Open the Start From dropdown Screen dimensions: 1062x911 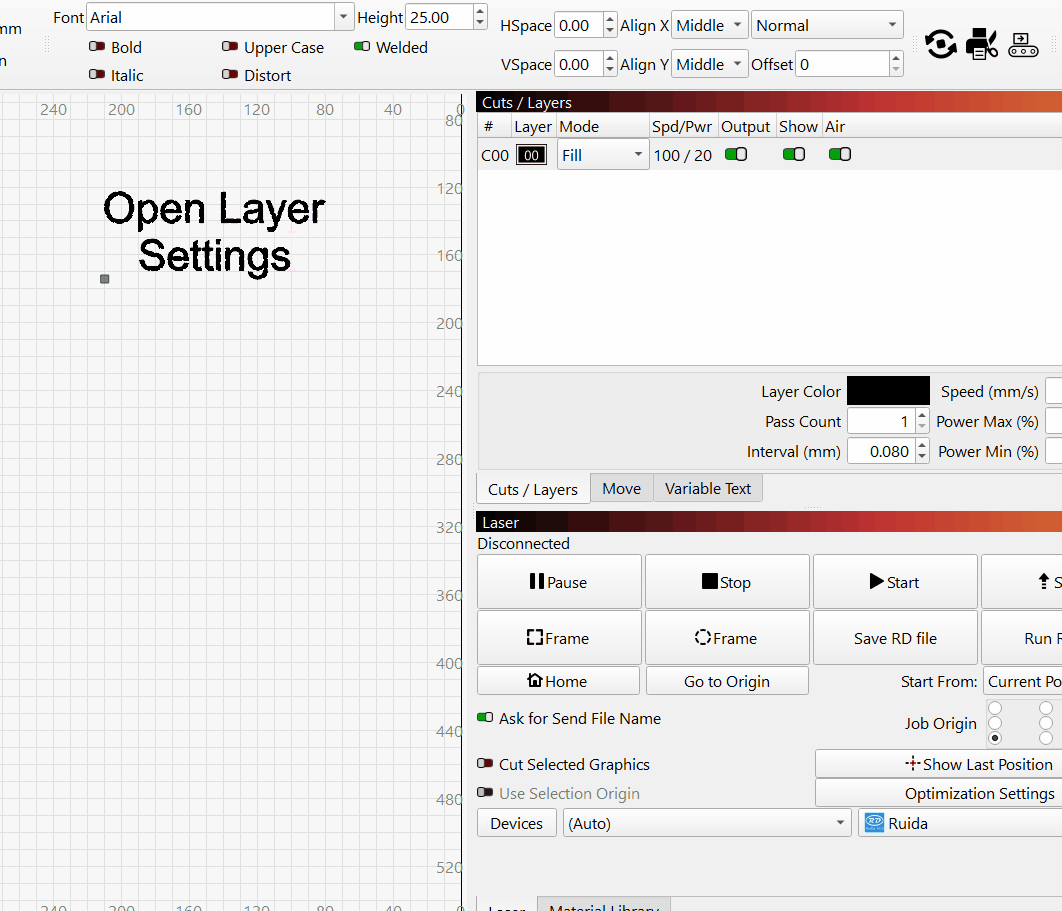point(1023,681)
